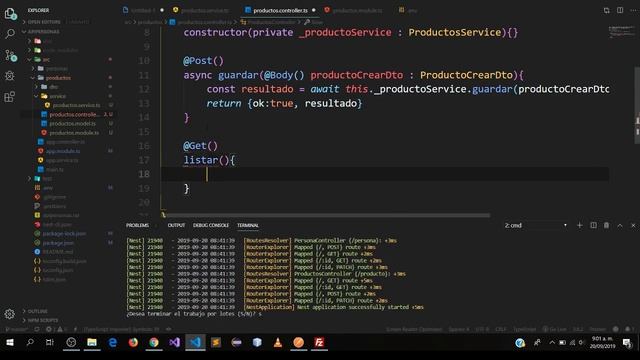Open Task View on the taskbar

pos(50,342)
